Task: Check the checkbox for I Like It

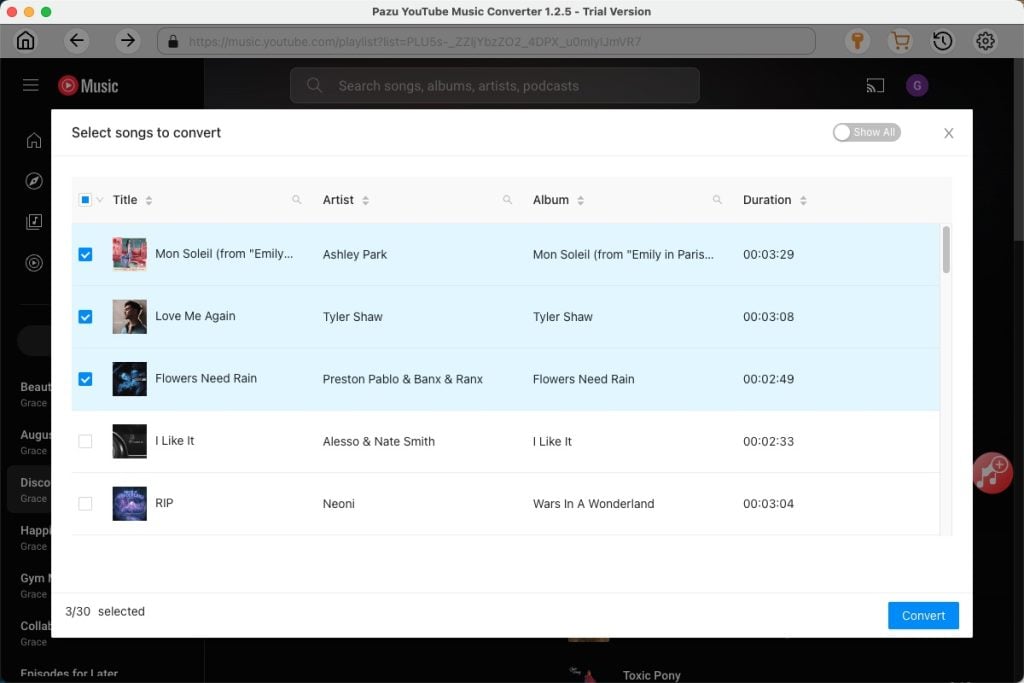Action: 85,441
